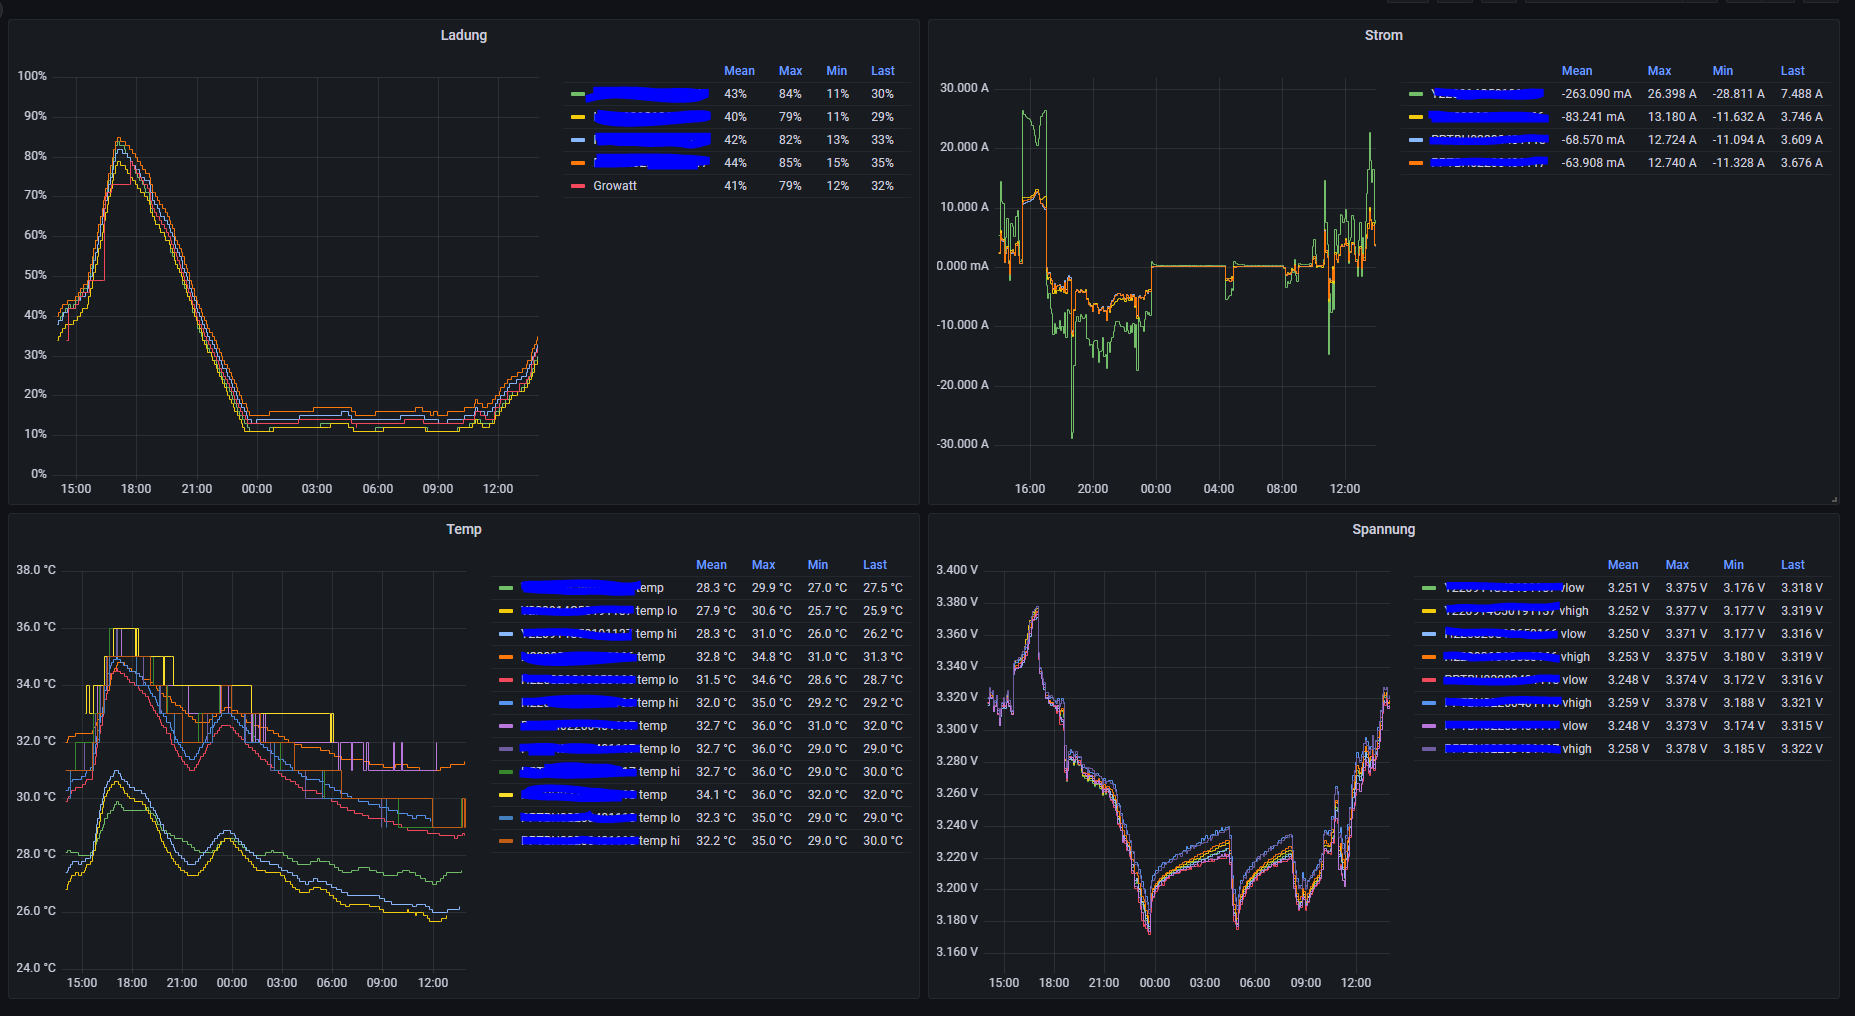Open yellow swatch of Temp series with mean 34.1 °C
This screenshot has width=1855, height=1016.
[x=505, y=795]
